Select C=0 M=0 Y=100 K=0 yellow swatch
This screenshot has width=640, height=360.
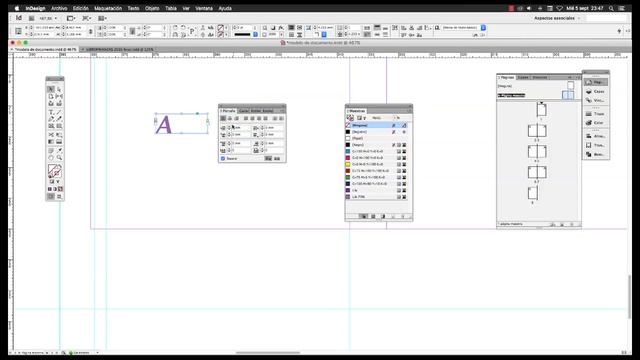(376, 164)
